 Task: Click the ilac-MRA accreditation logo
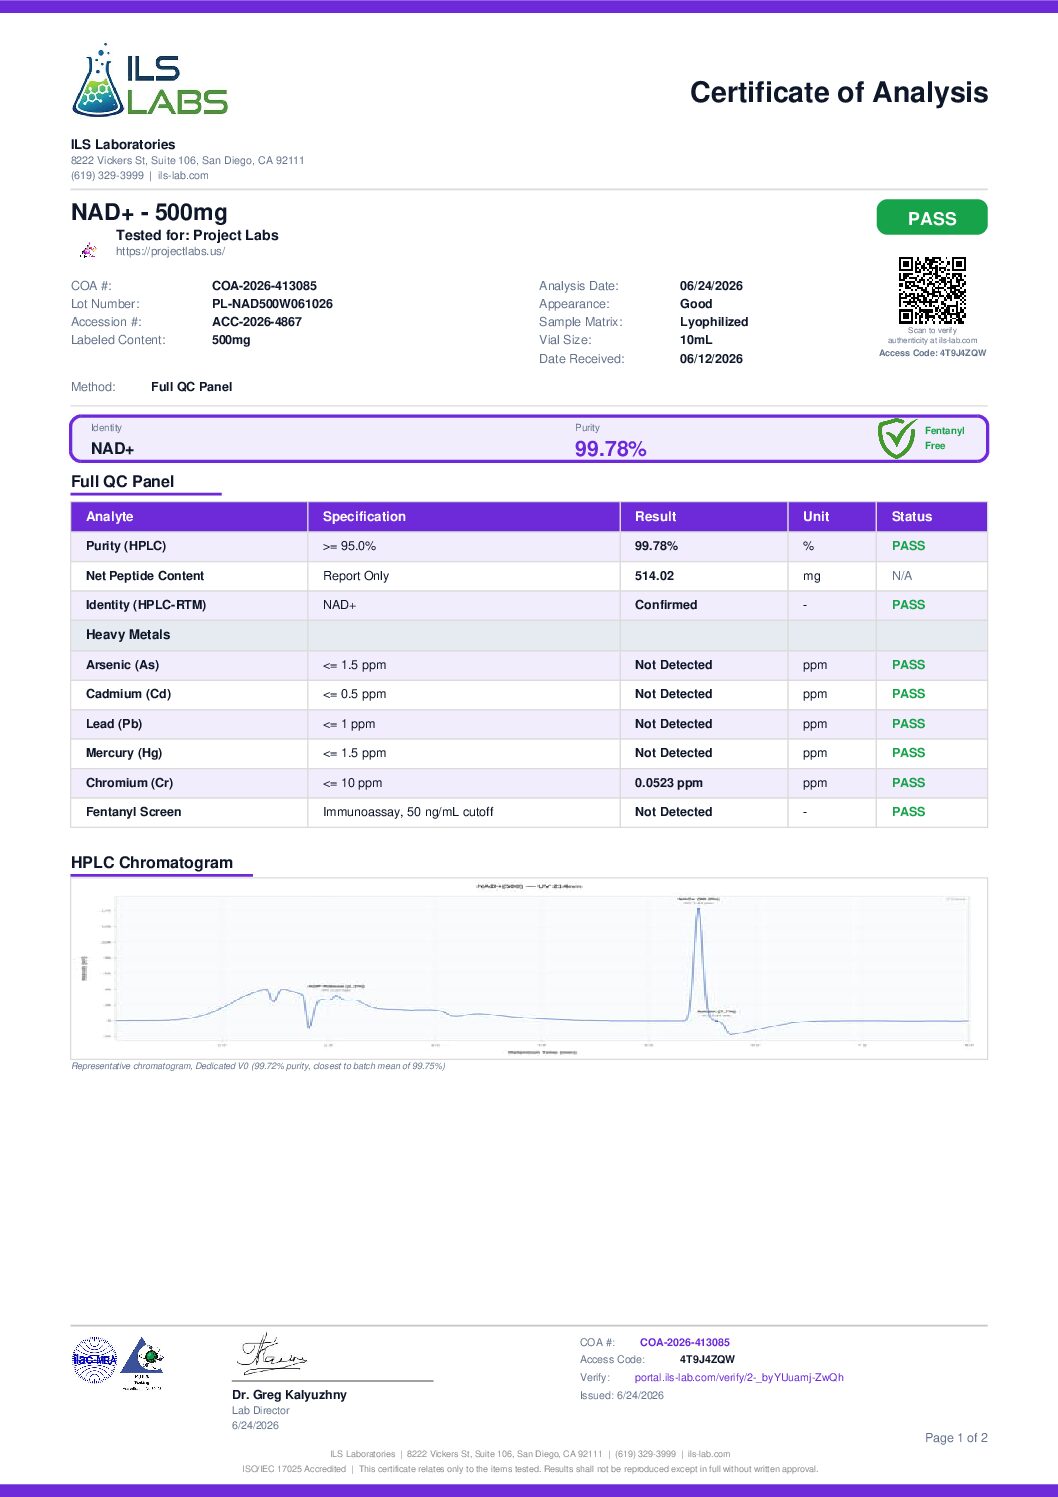click(95, 1360)
